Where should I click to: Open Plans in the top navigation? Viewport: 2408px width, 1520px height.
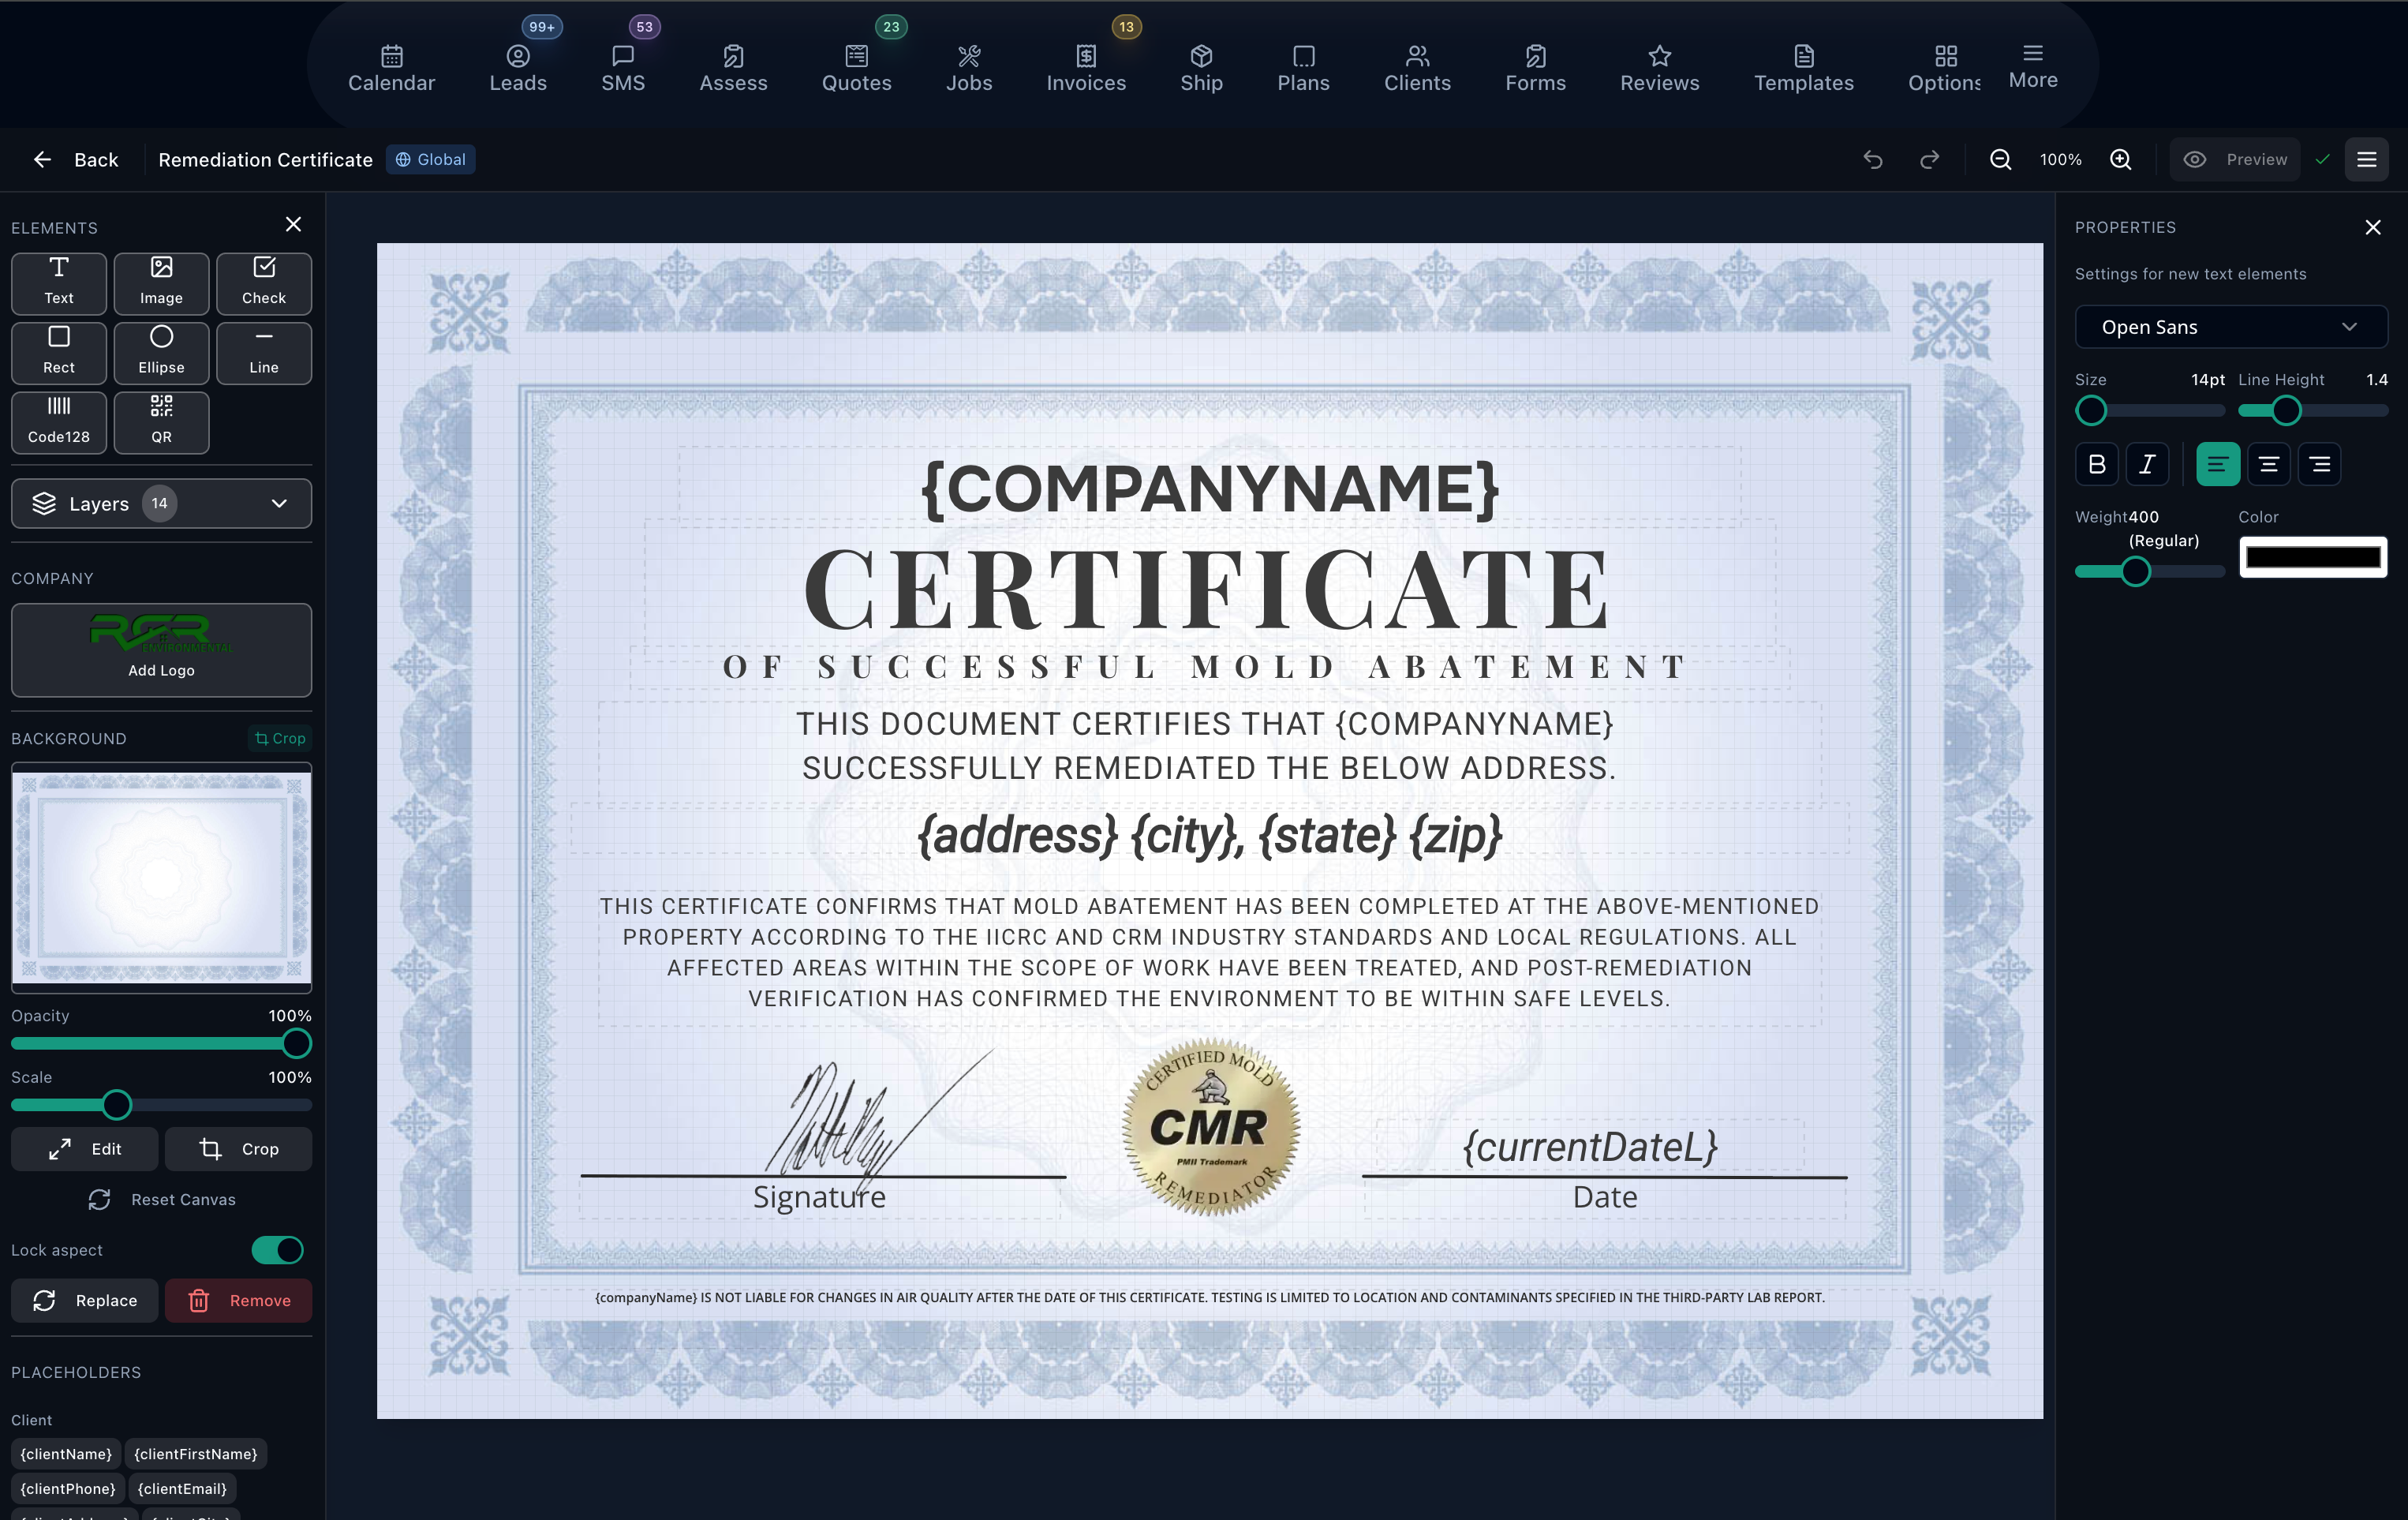tap(1303, 68)
